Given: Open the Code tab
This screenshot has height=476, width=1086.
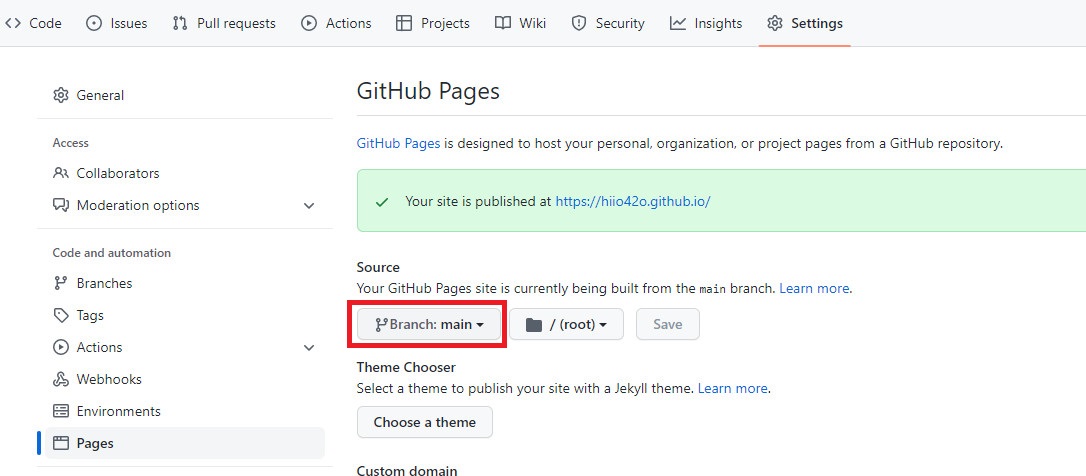Looking at the screenshot, I should pos(33,23).
